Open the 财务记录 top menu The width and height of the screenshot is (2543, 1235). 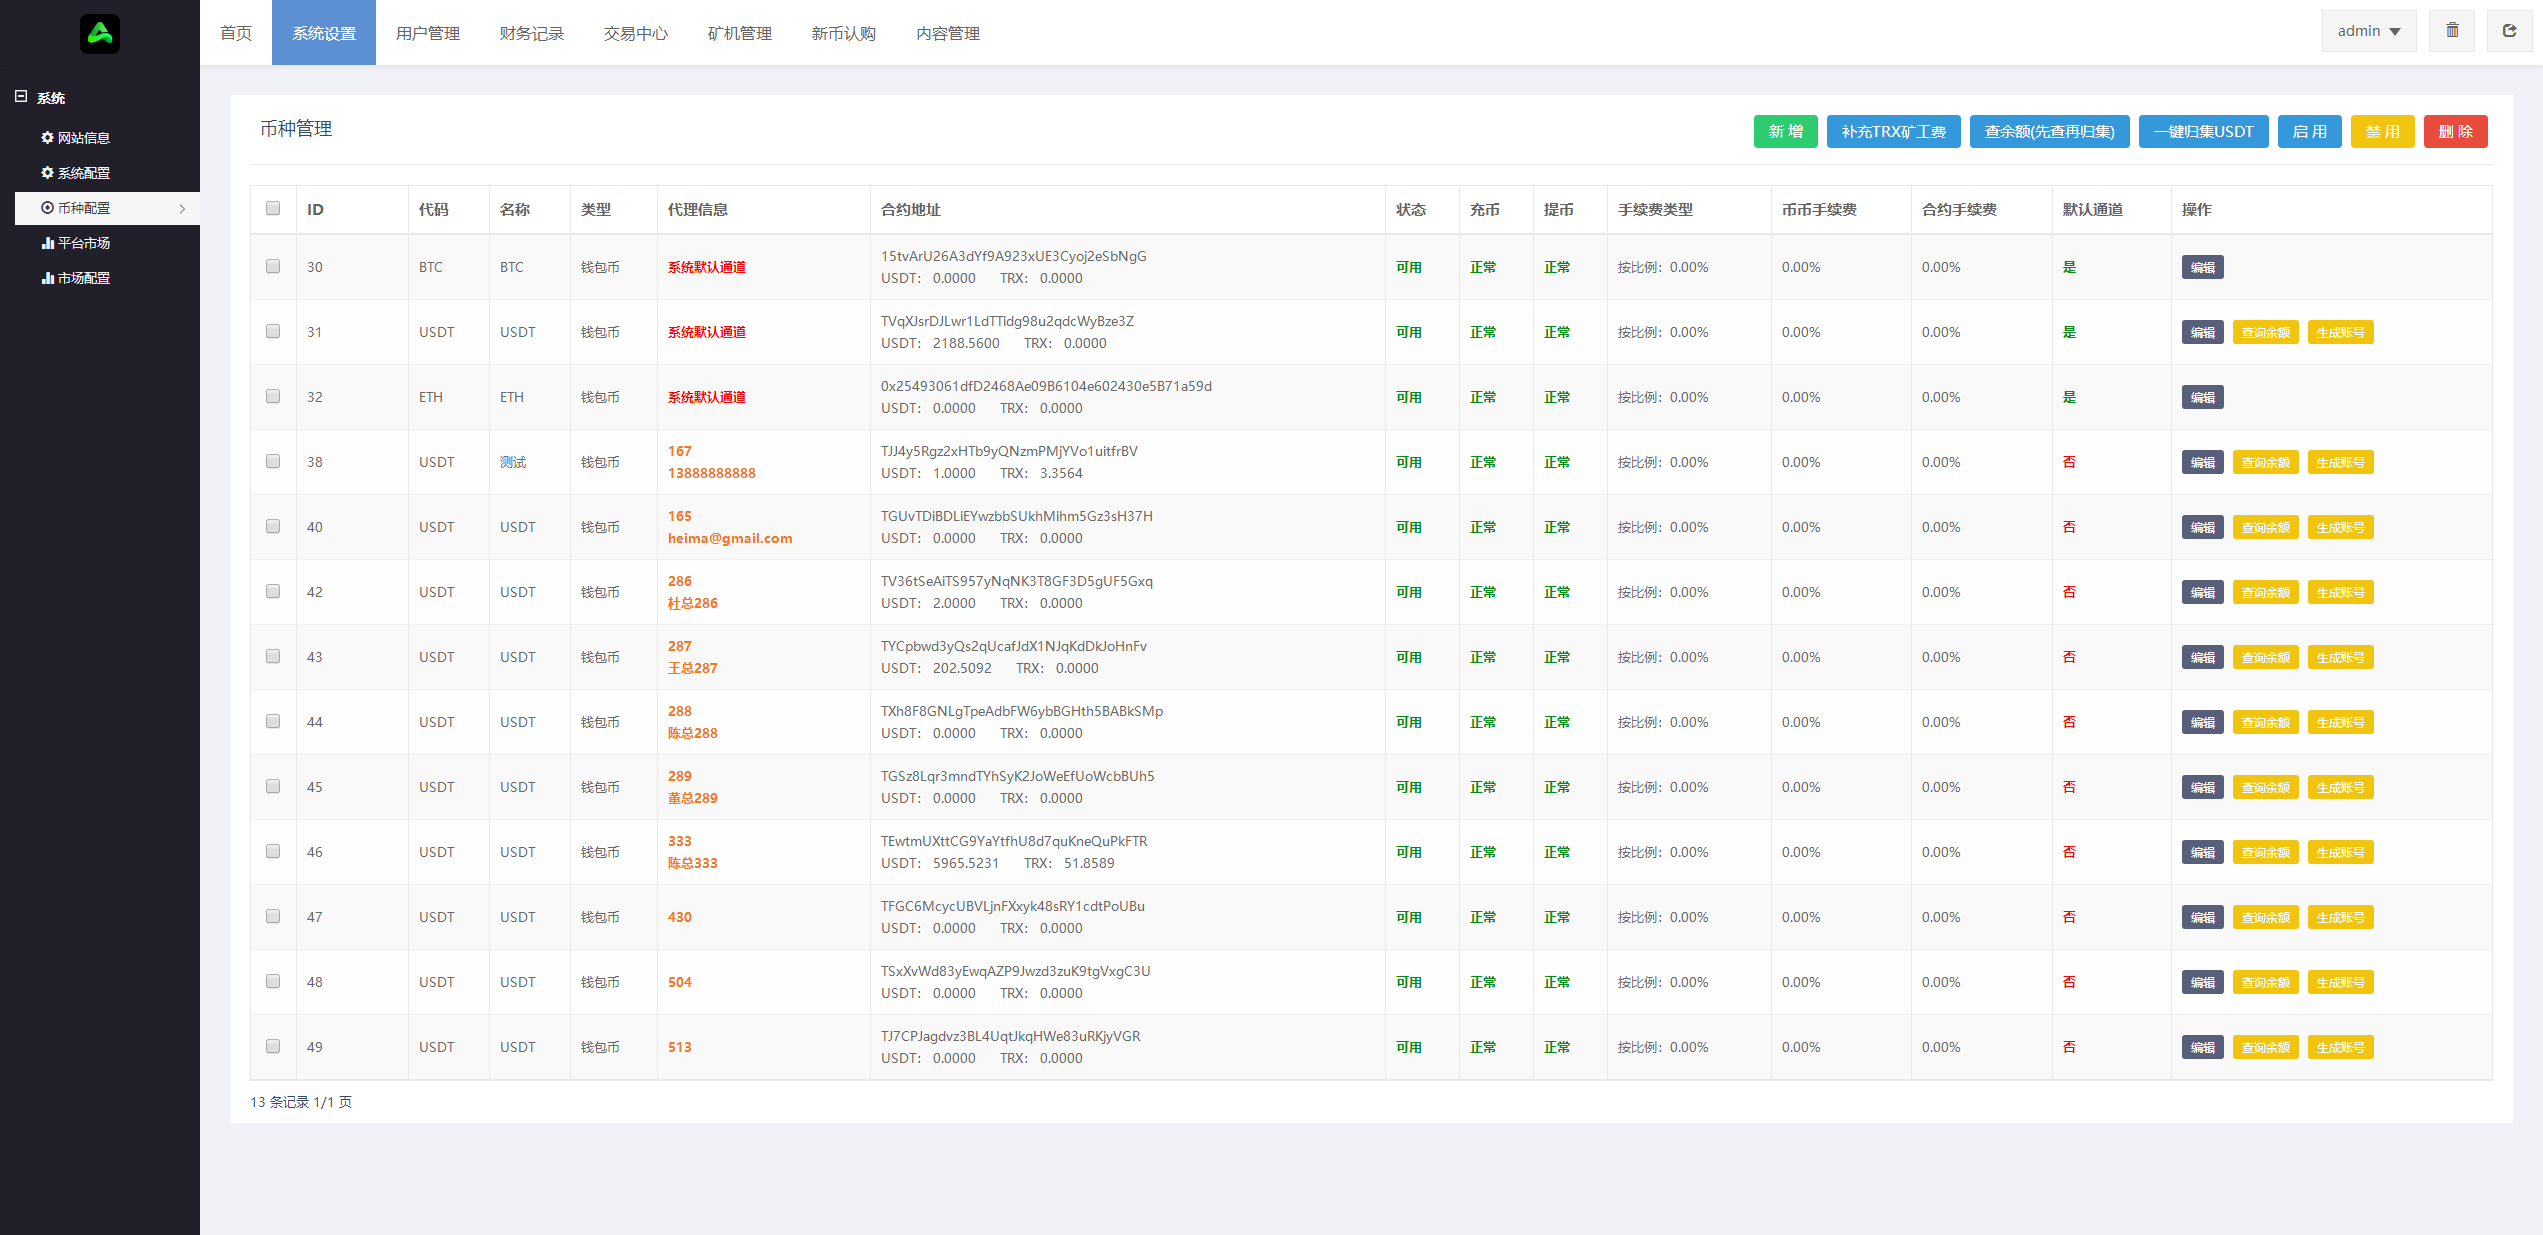[x=531, y=33]
